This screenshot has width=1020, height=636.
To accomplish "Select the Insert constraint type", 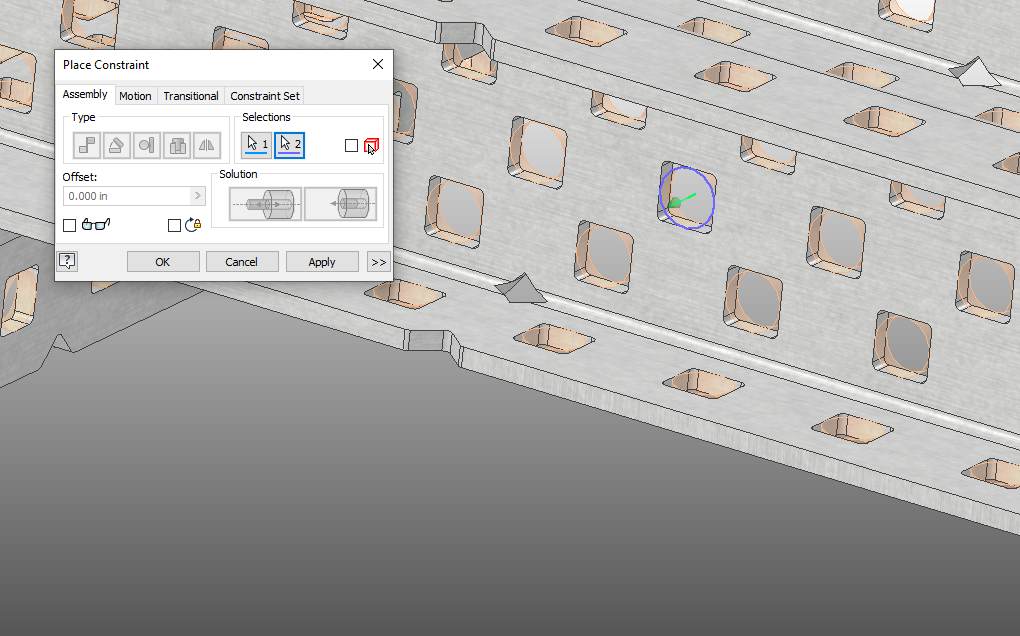I will pyautogui.click(x=176, y=145).
